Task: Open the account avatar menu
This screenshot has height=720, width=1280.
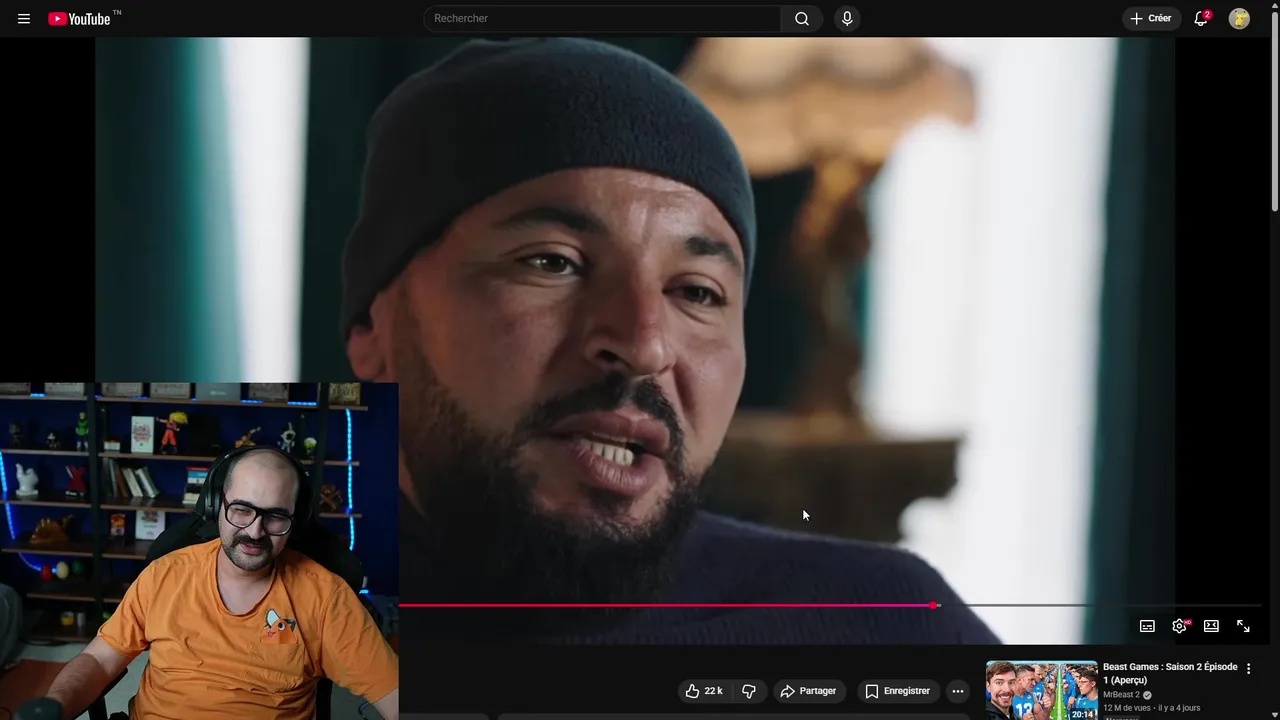Action: point(1239,18)
